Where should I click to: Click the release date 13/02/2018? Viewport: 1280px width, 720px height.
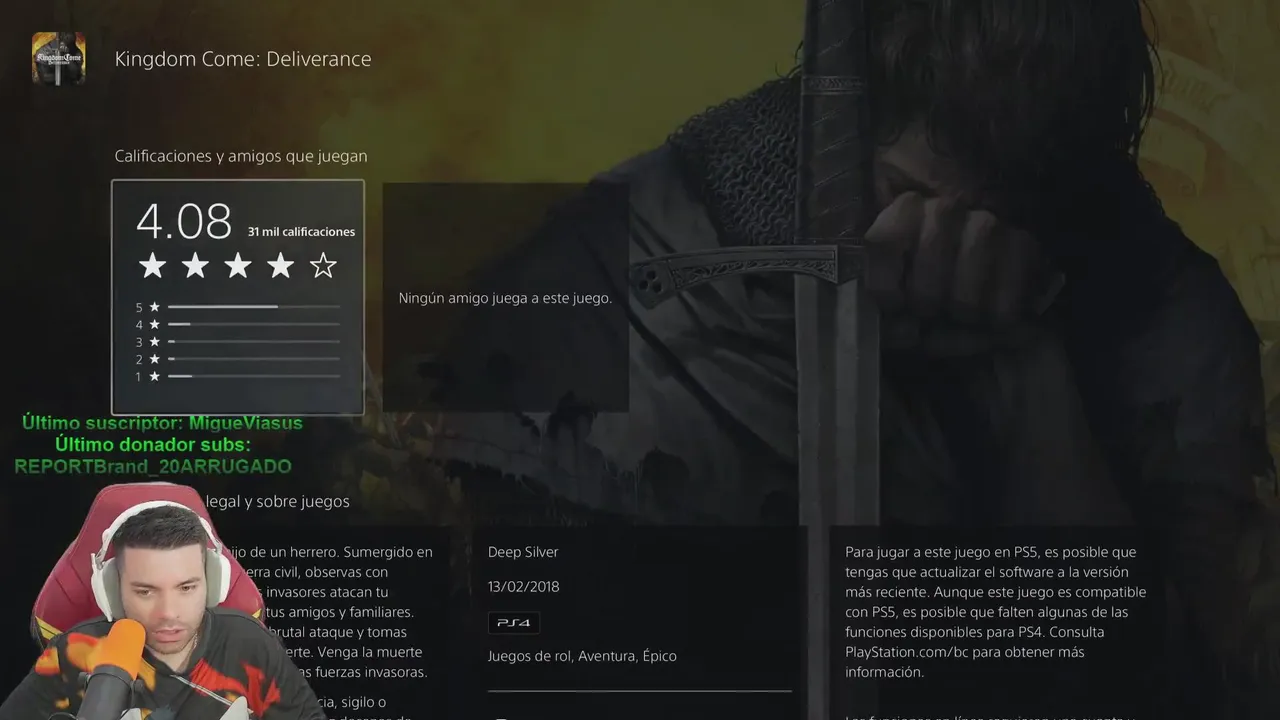tap(524, 587)
